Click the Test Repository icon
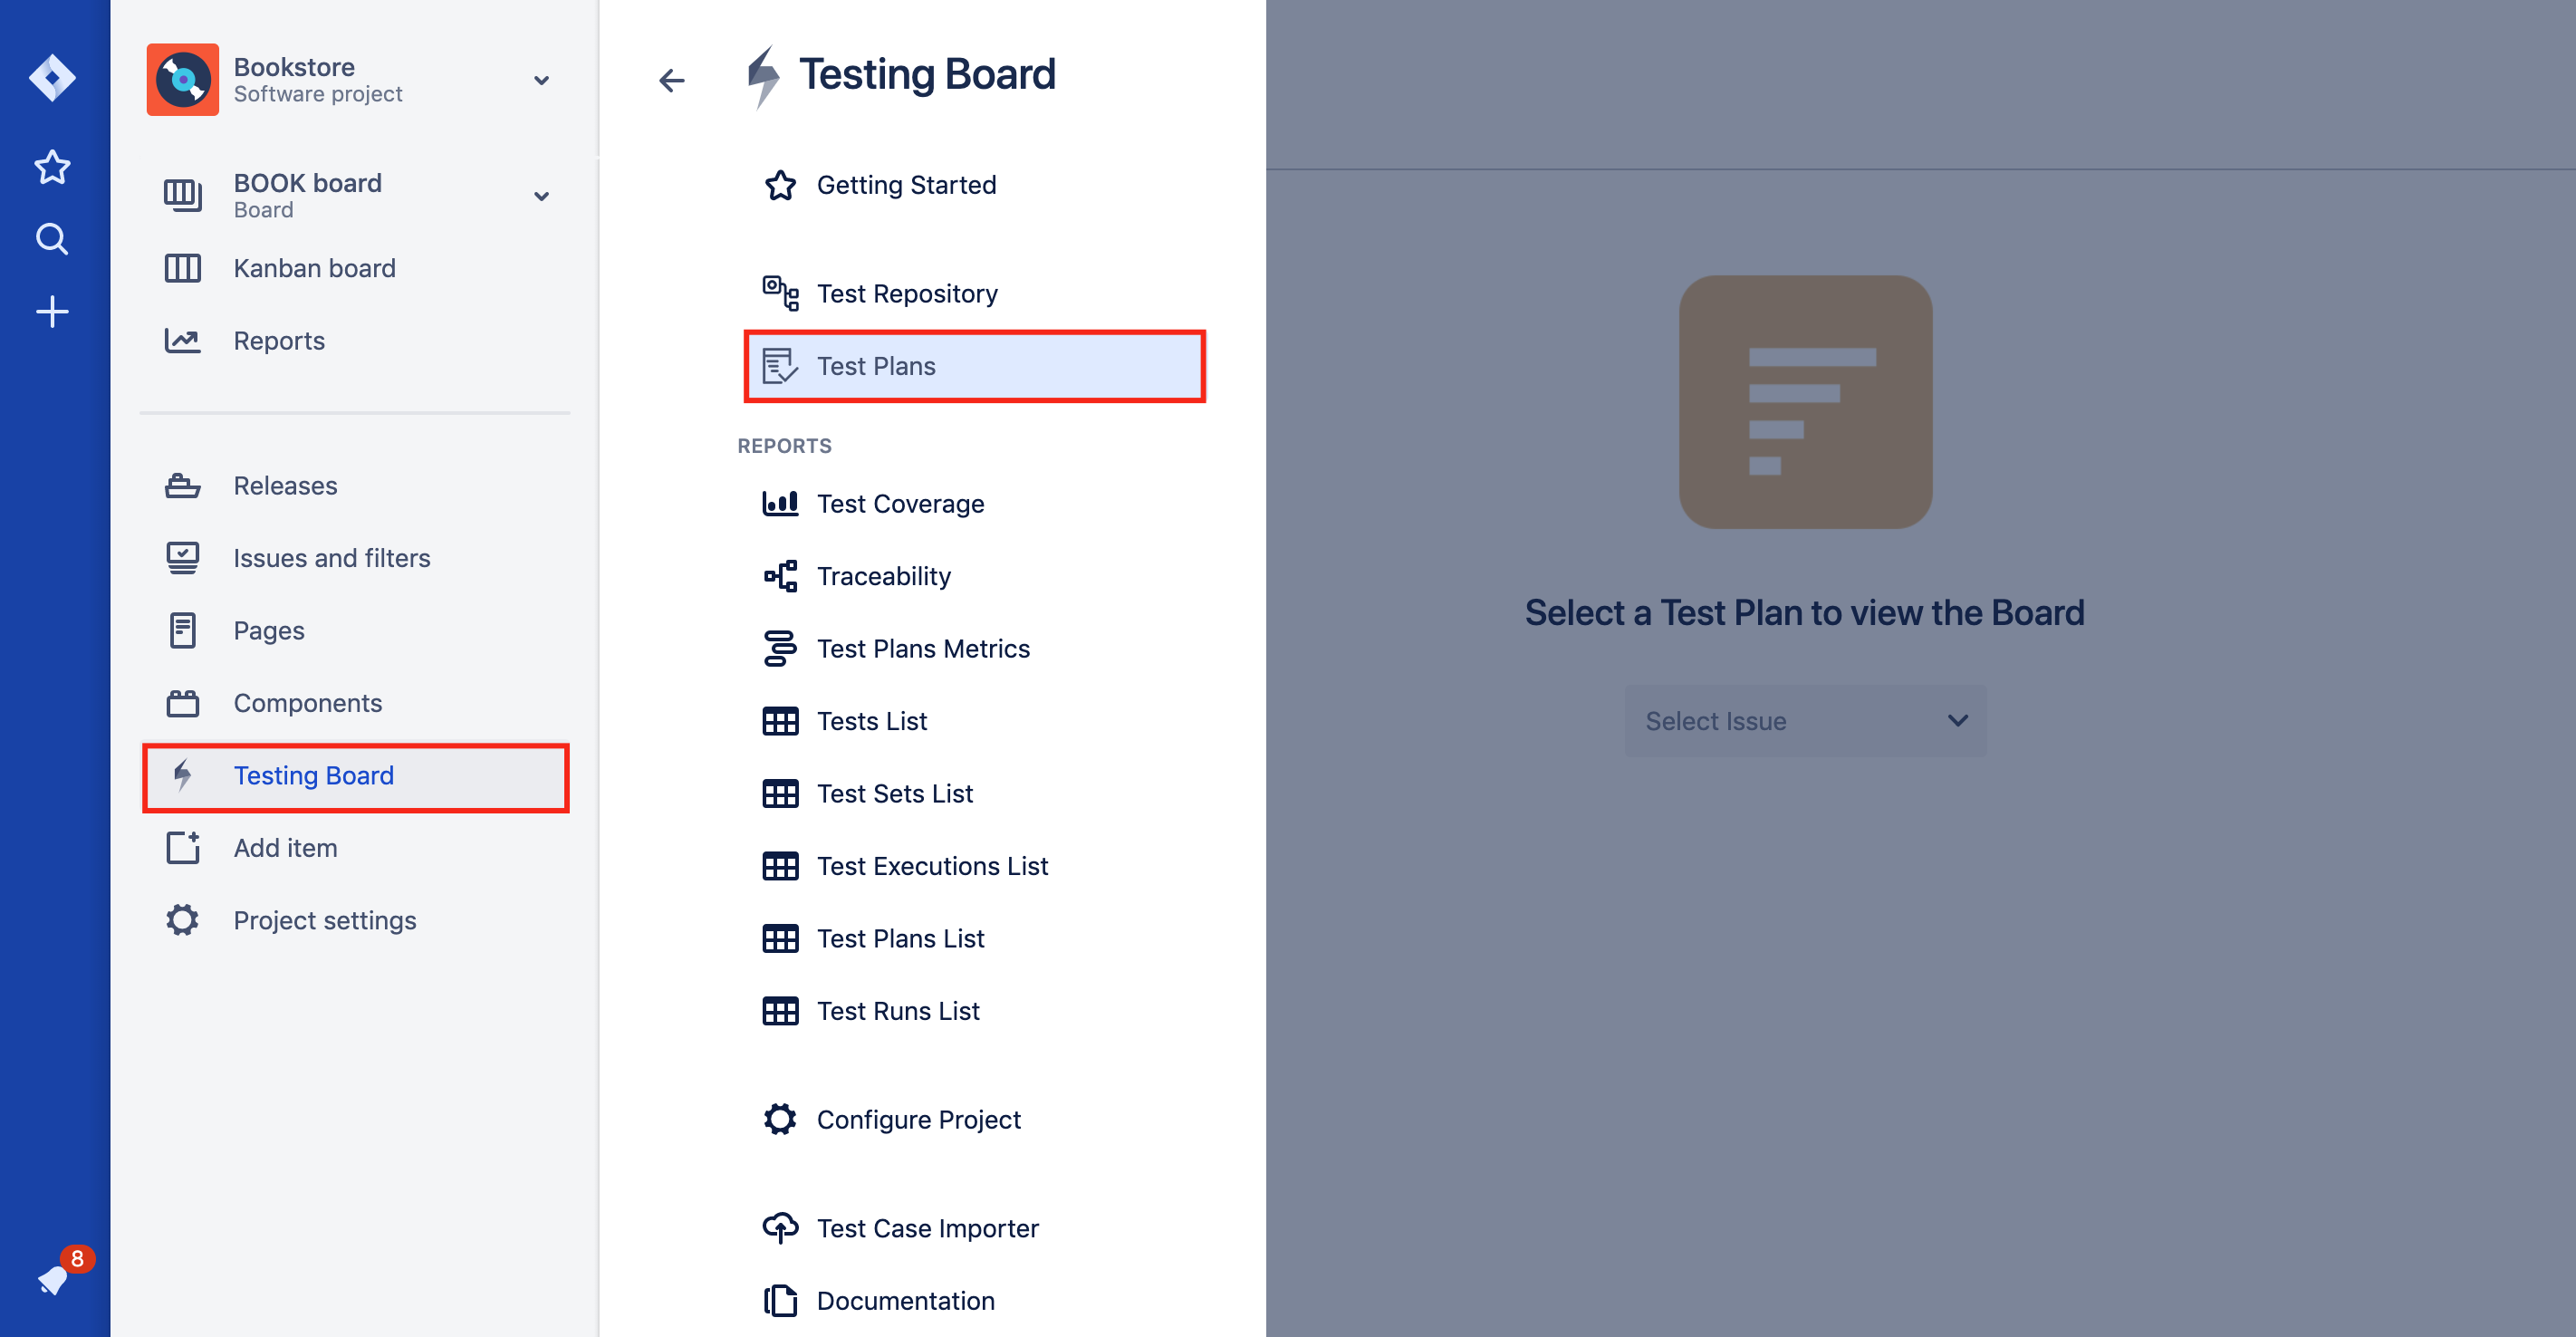 point(780,293)
